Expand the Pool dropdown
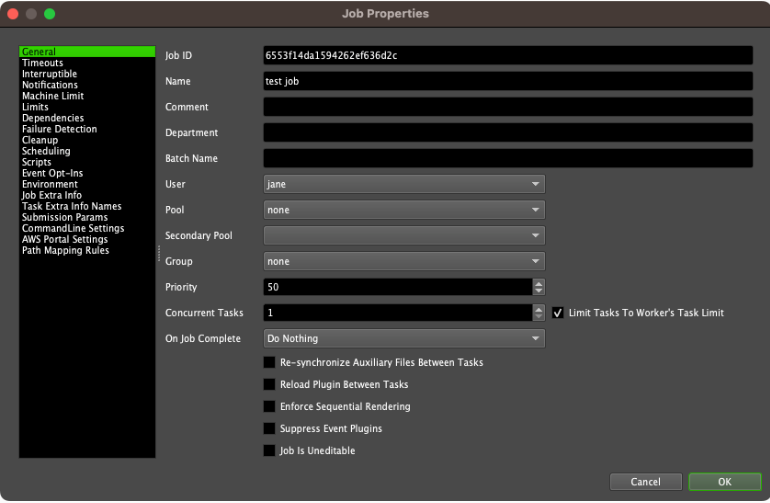Viewport: 770px width, 503px height. 404,210
